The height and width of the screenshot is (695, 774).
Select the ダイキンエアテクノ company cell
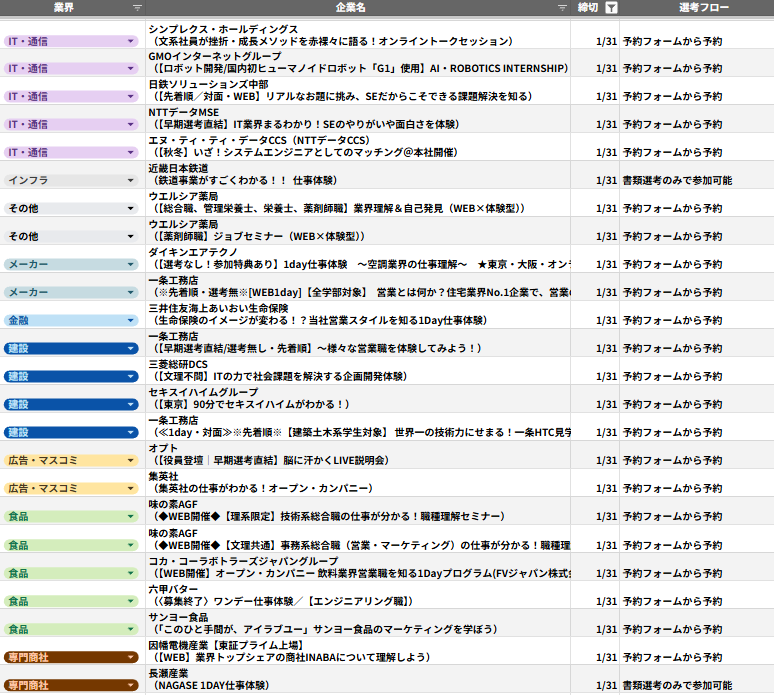coord(358,259)
